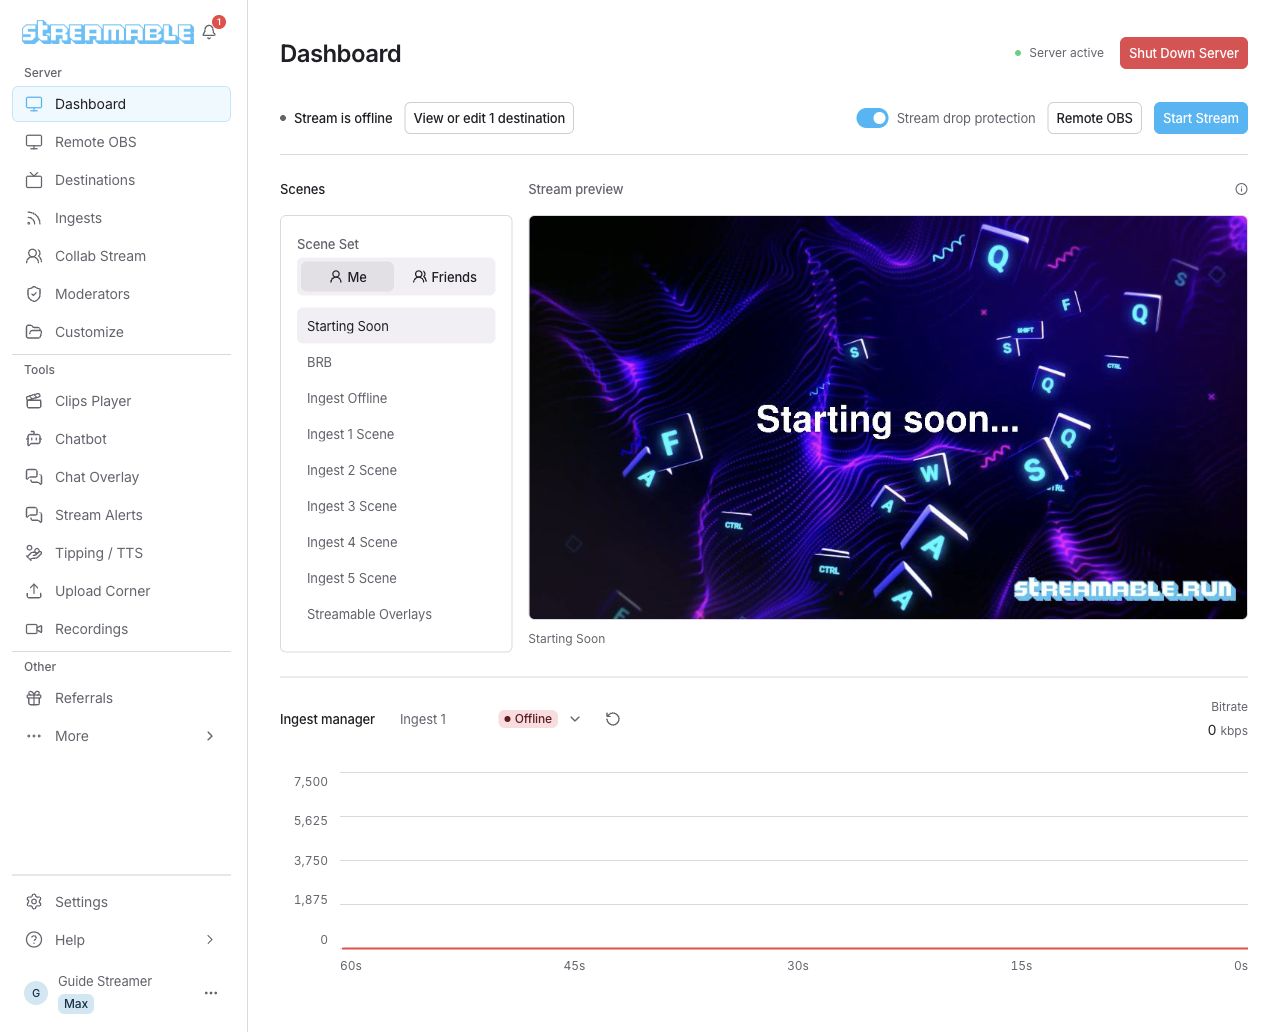This screenshot has height=1032, width=1280.
Task: Click the Ingests signal icon
Action: point(34,218)
